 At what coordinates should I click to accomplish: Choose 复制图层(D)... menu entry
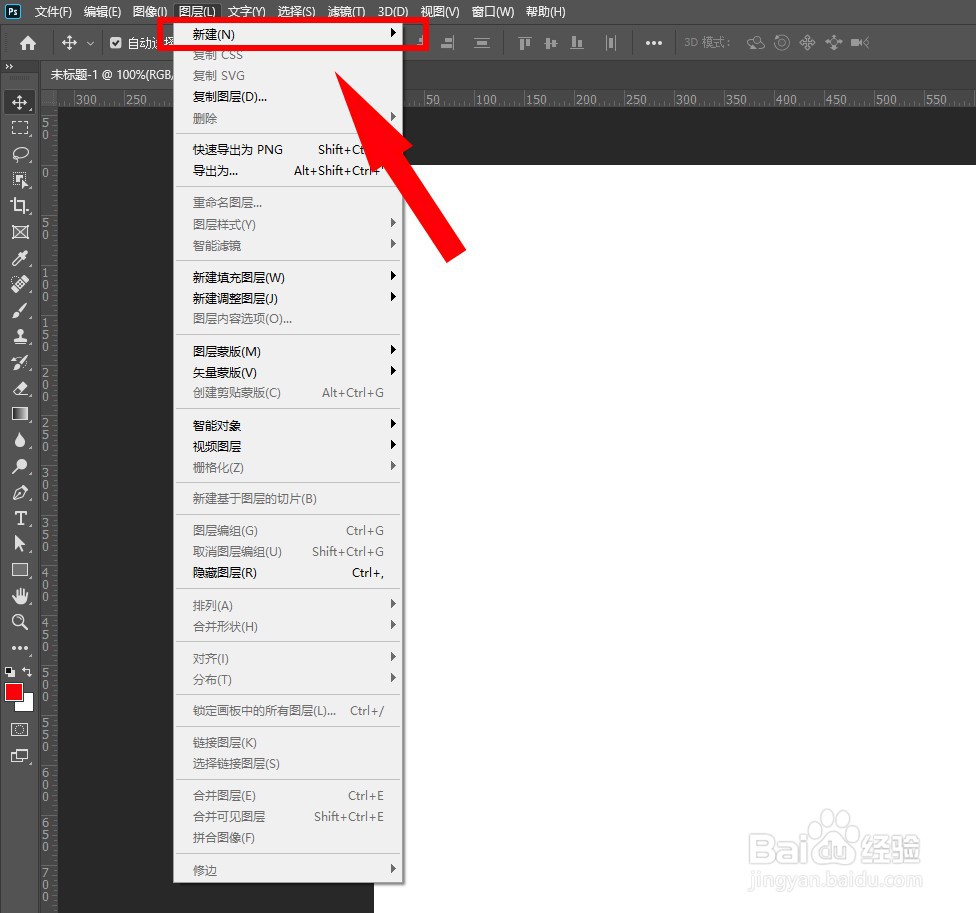(x=288, y=96)
